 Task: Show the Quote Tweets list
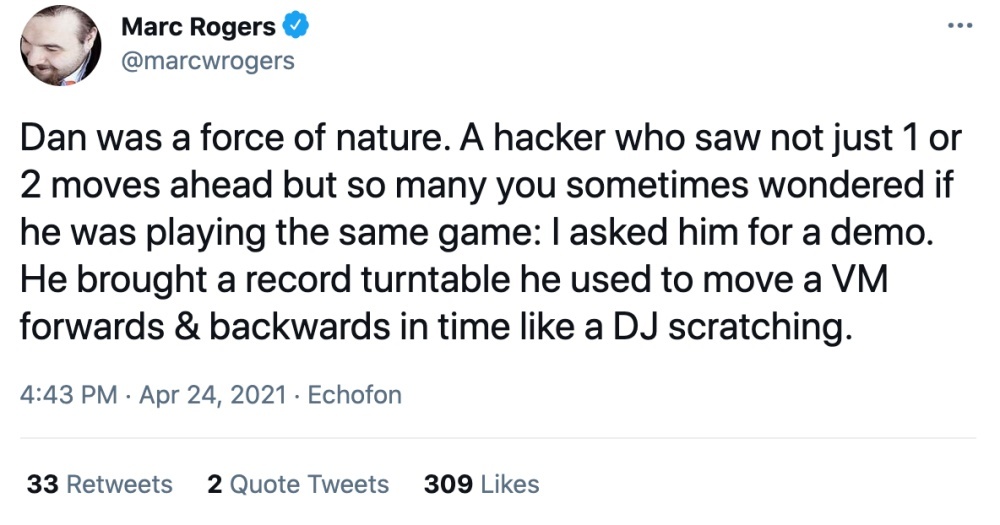pos(309,485)
